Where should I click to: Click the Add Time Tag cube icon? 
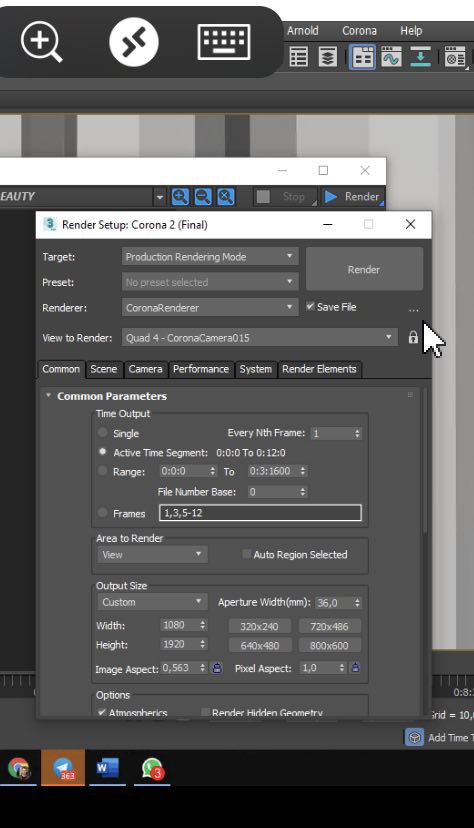tap(414, 737)
